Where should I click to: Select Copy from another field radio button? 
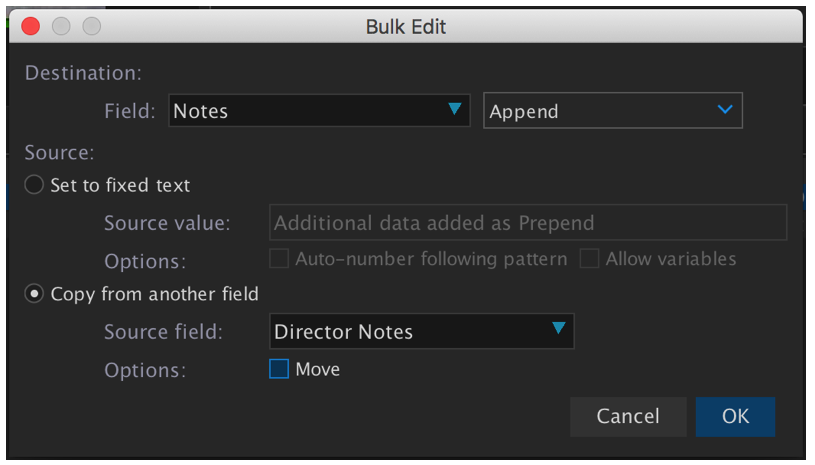35,294
